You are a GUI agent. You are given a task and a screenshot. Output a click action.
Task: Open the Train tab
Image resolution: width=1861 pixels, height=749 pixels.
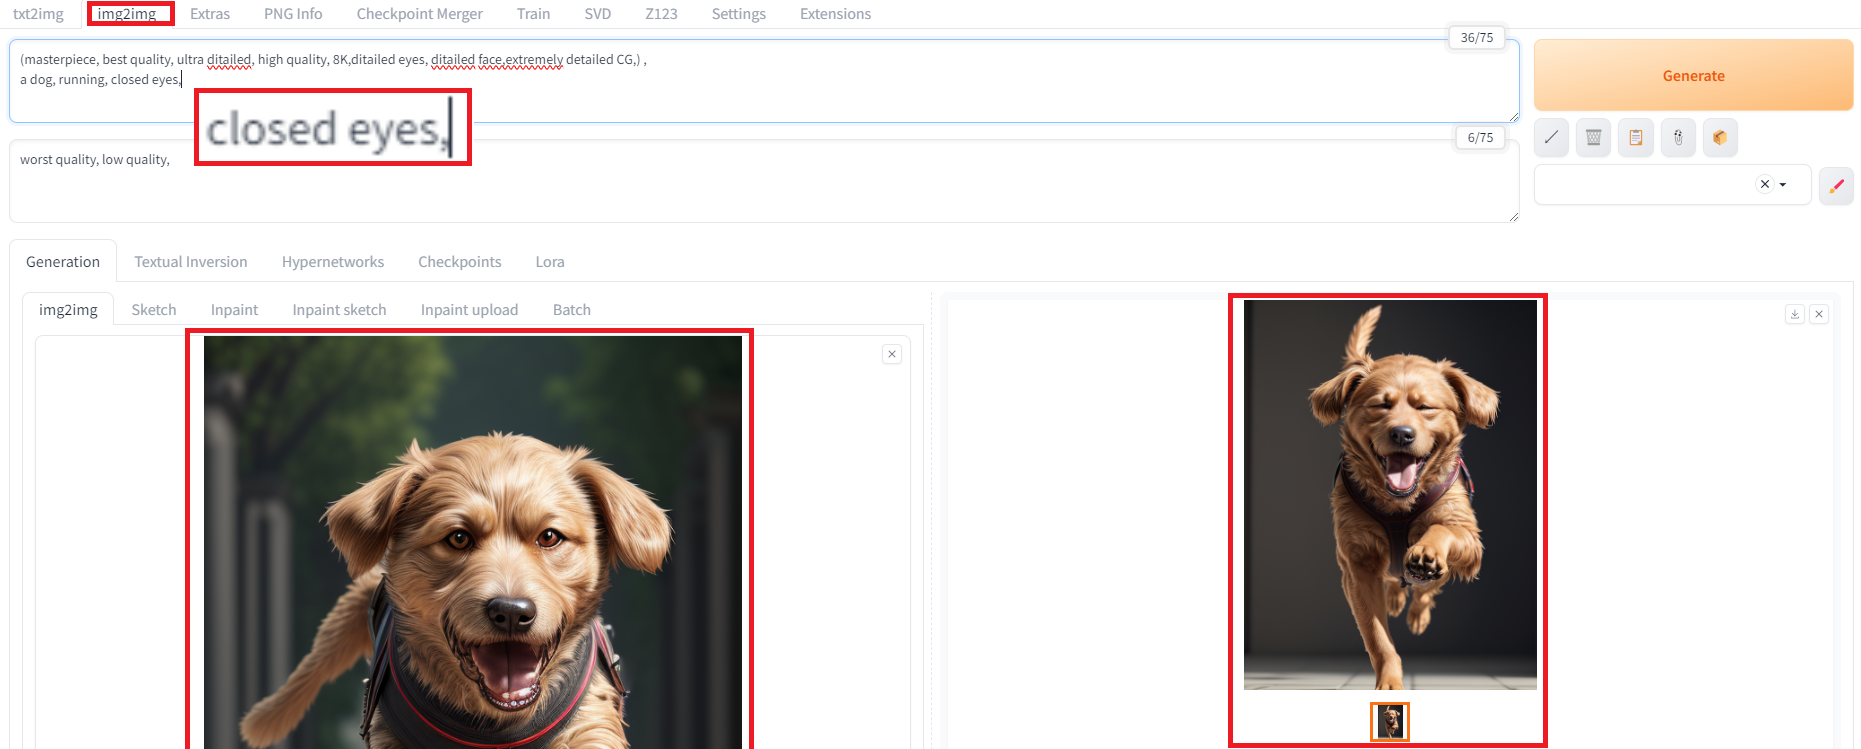[533, 14]
